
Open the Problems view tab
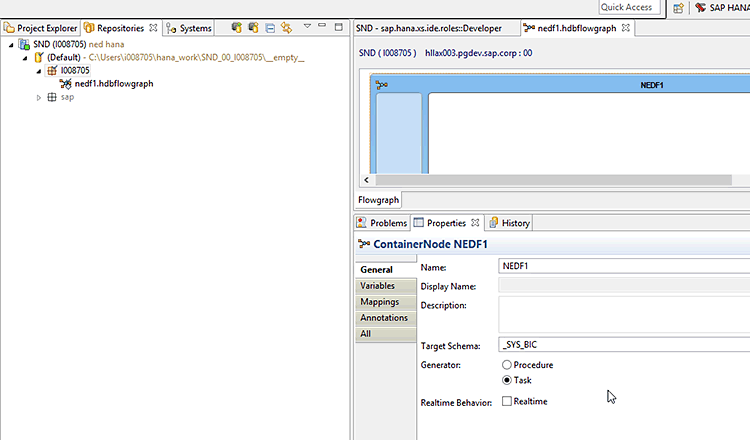click(382, 223)
